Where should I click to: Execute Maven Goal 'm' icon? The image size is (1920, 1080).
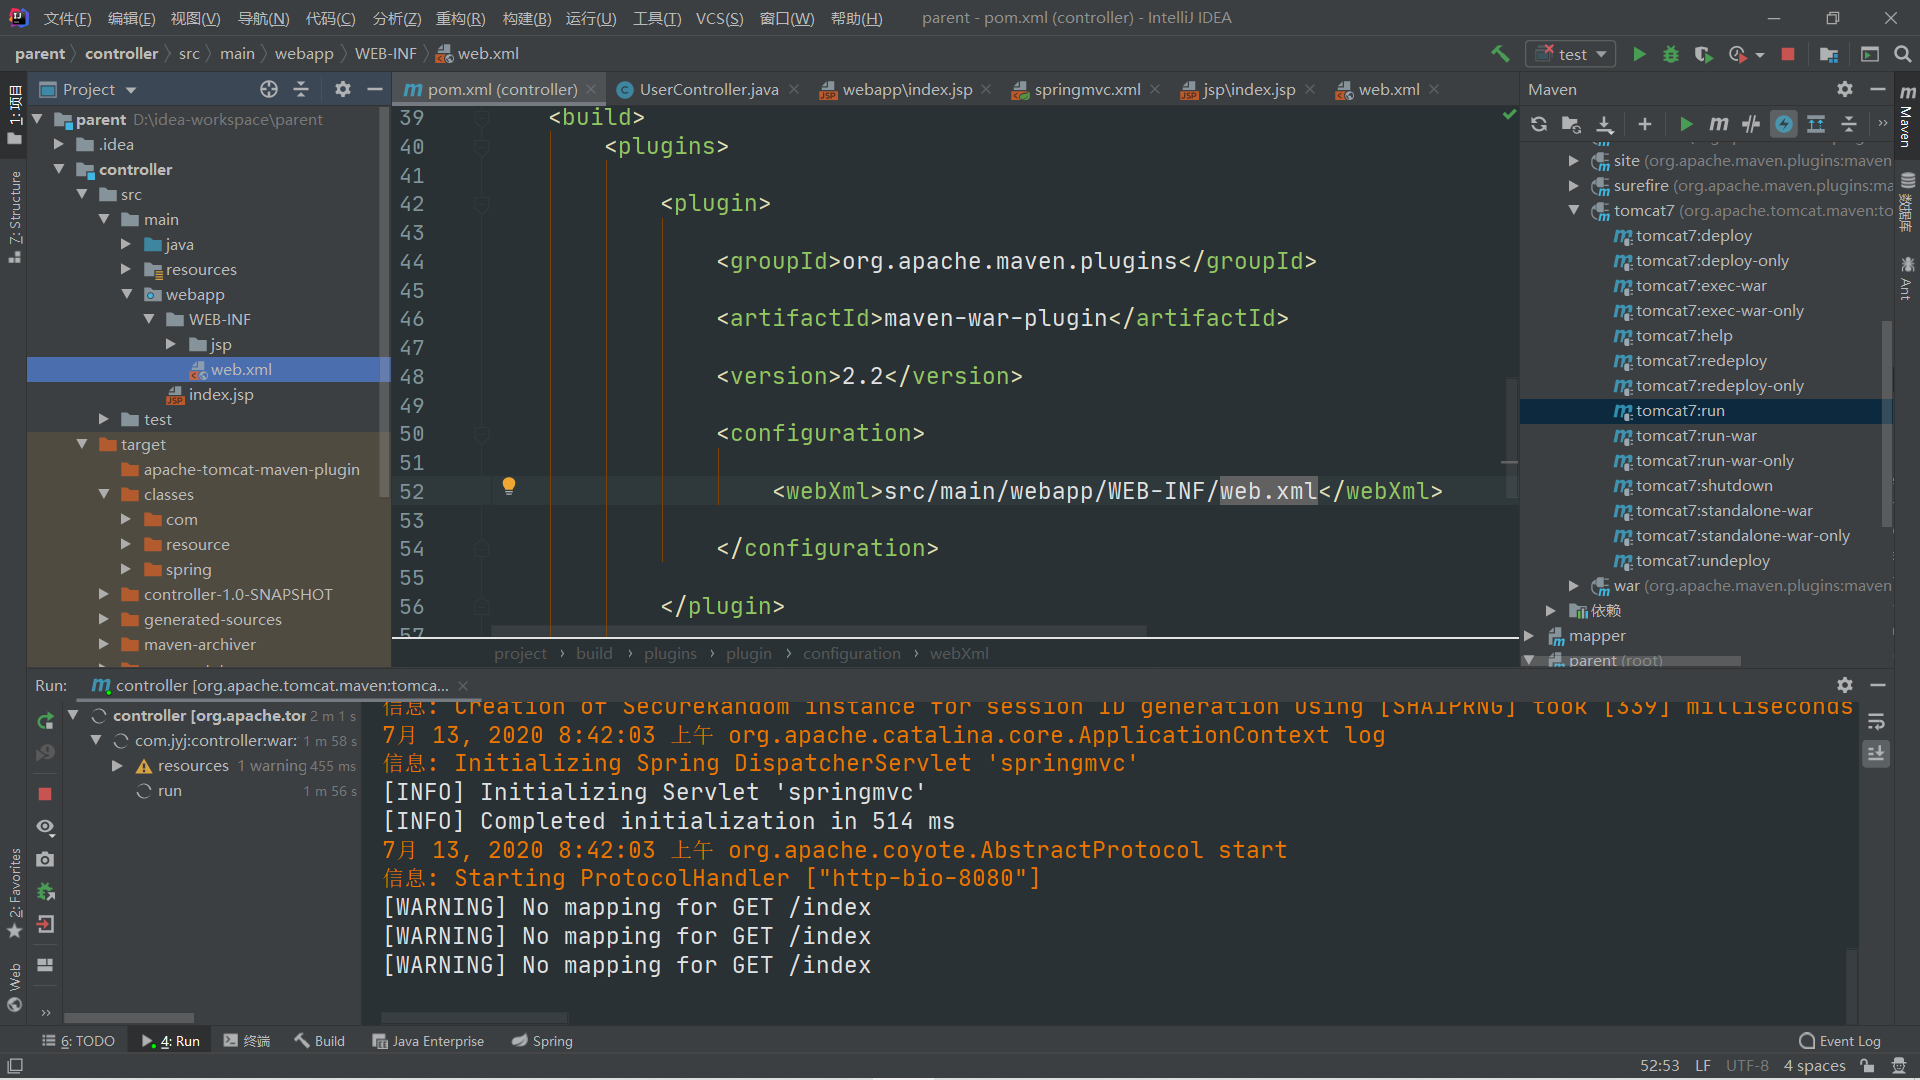coord(1719,124)
